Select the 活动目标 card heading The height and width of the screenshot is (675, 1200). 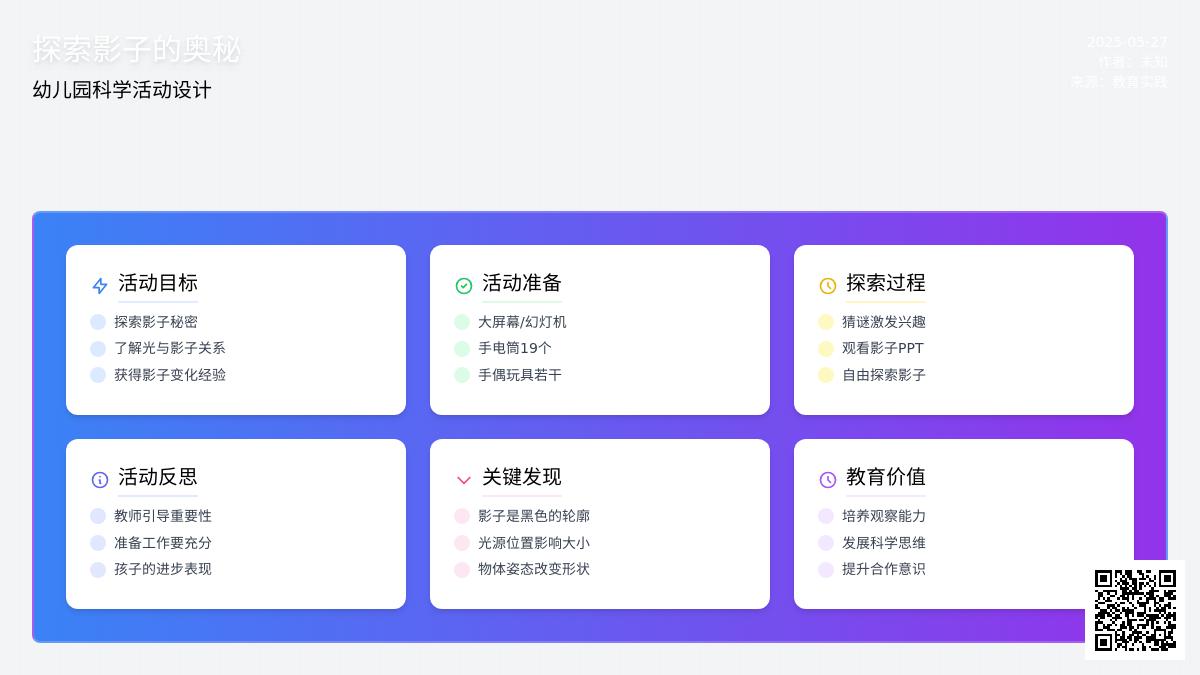point(158,283)
